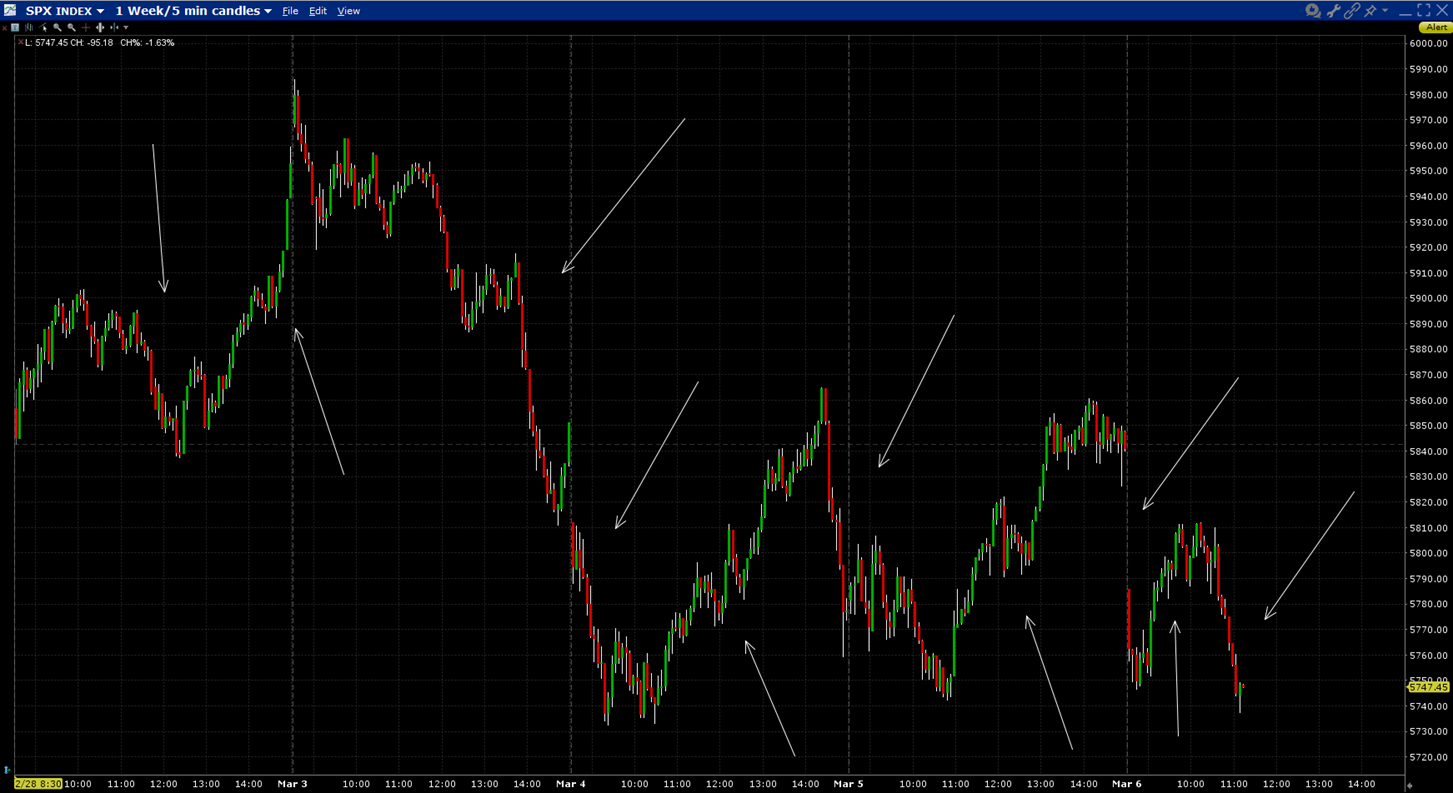Open the File menu
1453x793 pixels.
[290, 11]
